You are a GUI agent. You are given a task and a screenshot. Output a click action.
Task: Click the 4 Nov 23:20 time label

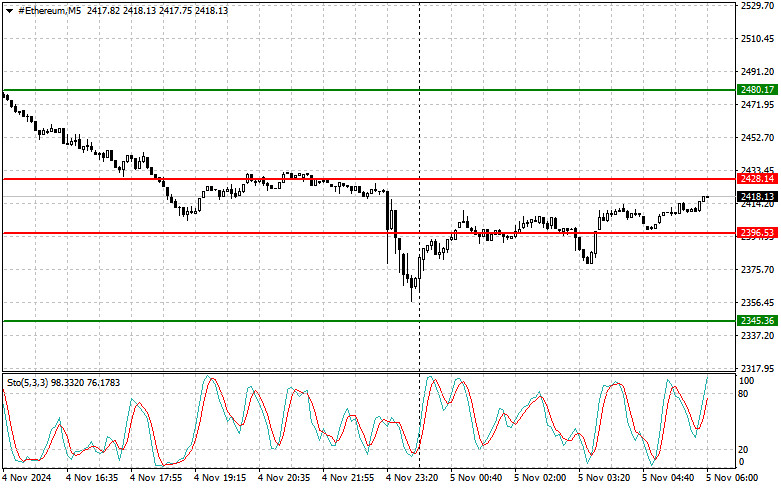click(x=412, y=478)
